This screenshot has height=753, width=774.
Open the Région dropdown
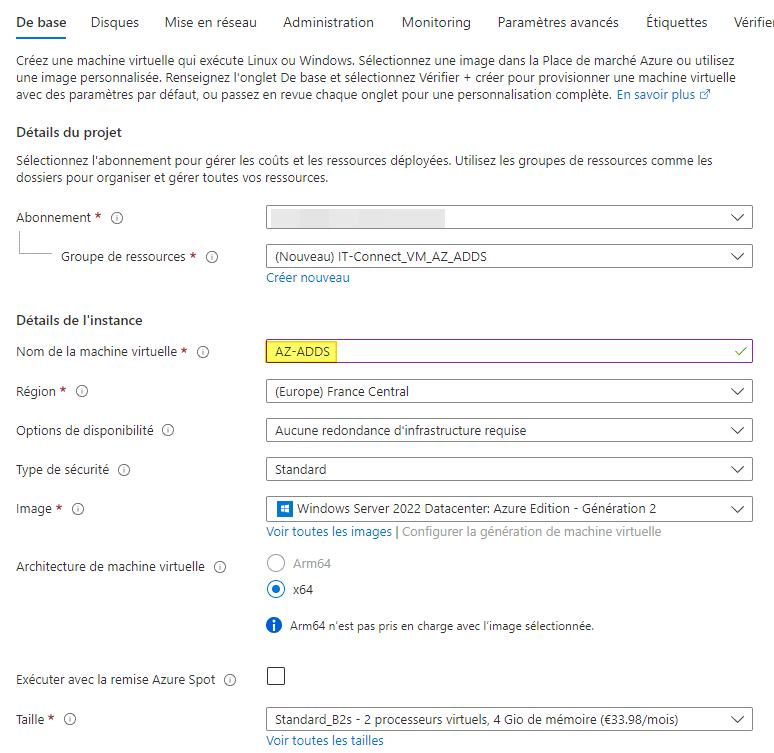509,392
